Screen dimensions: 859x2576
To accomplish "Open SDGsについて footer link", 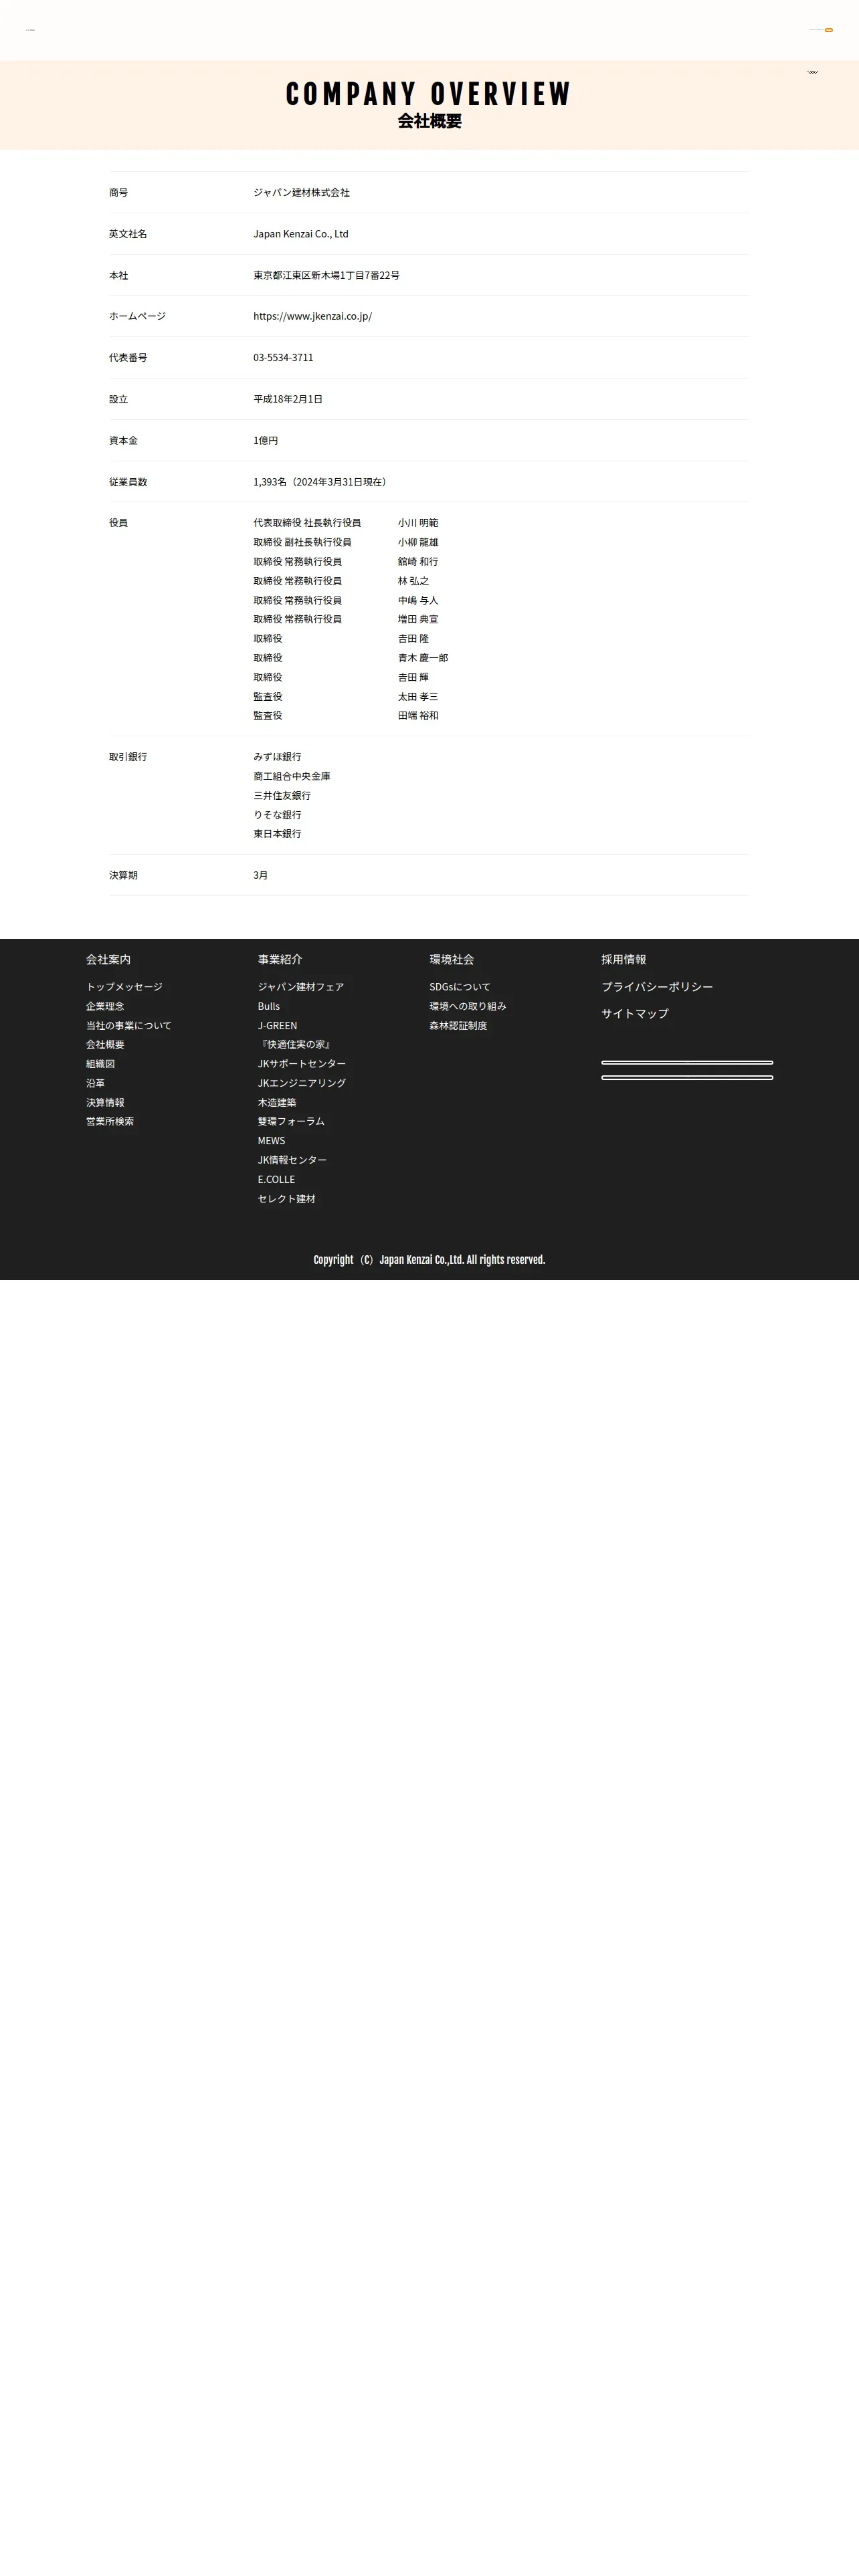I will [460, 987].
